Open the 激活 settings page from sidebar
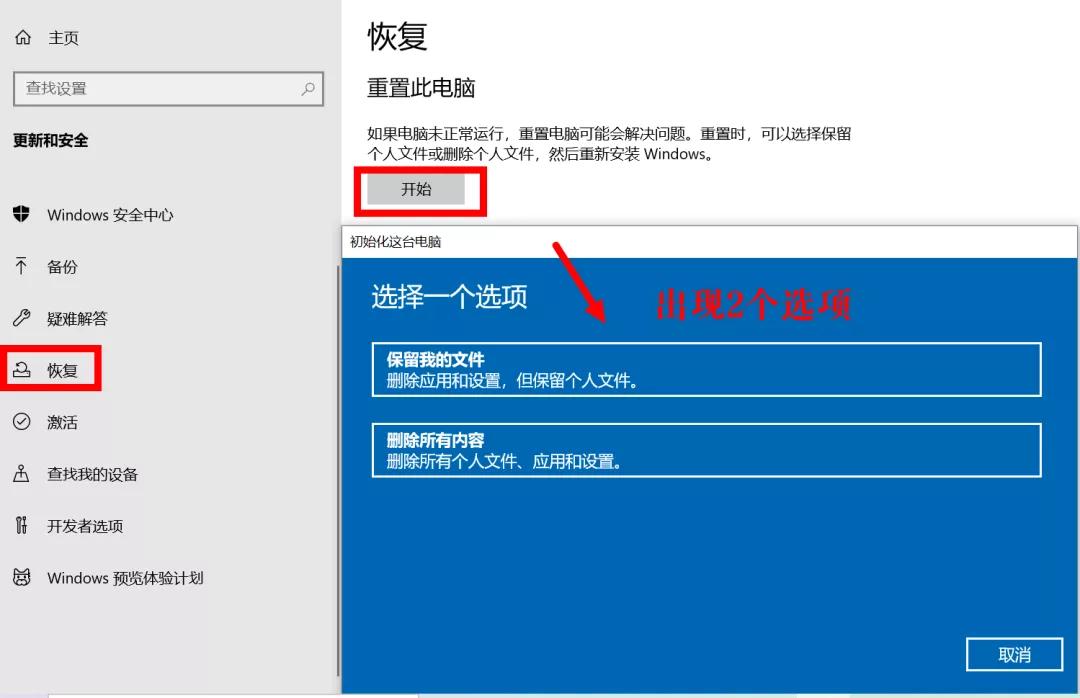The width and height of the screenshot is (1080, 698). [x=60, y=422]
